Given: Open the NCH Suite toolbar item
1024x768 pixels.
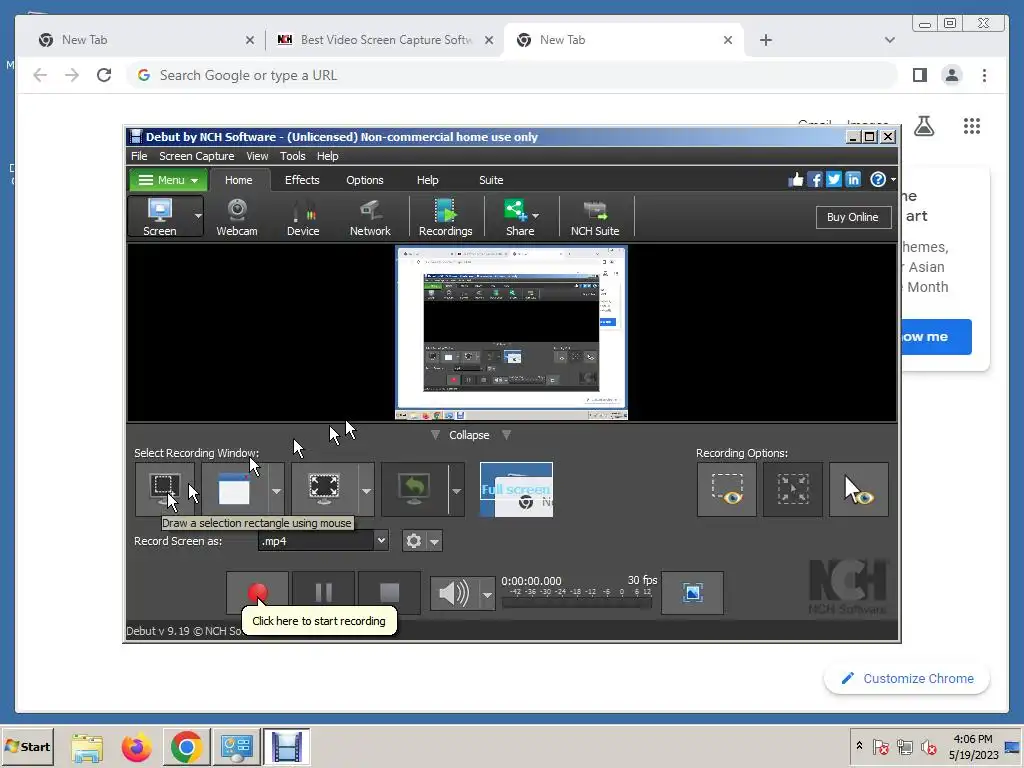Looking at the screenshot, I should (595, 217).
